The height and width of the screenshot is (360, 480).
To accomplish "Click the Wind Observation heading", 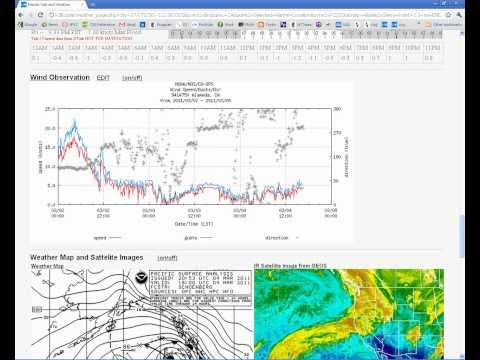I will click(60, 77).
